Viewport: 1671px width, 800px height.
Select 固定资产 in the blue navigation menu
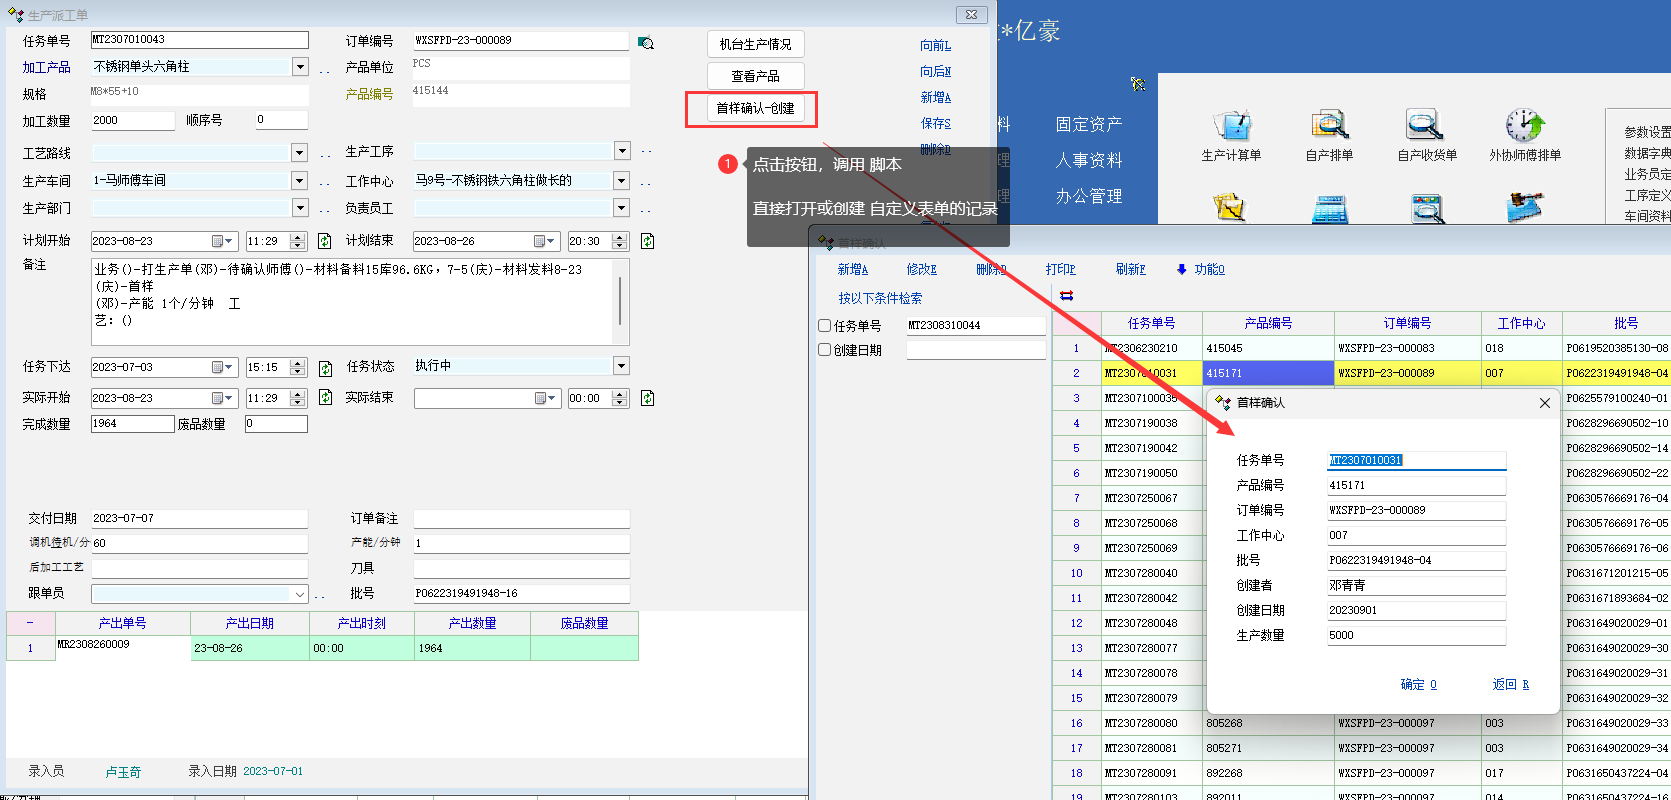tap(1088, 124)
